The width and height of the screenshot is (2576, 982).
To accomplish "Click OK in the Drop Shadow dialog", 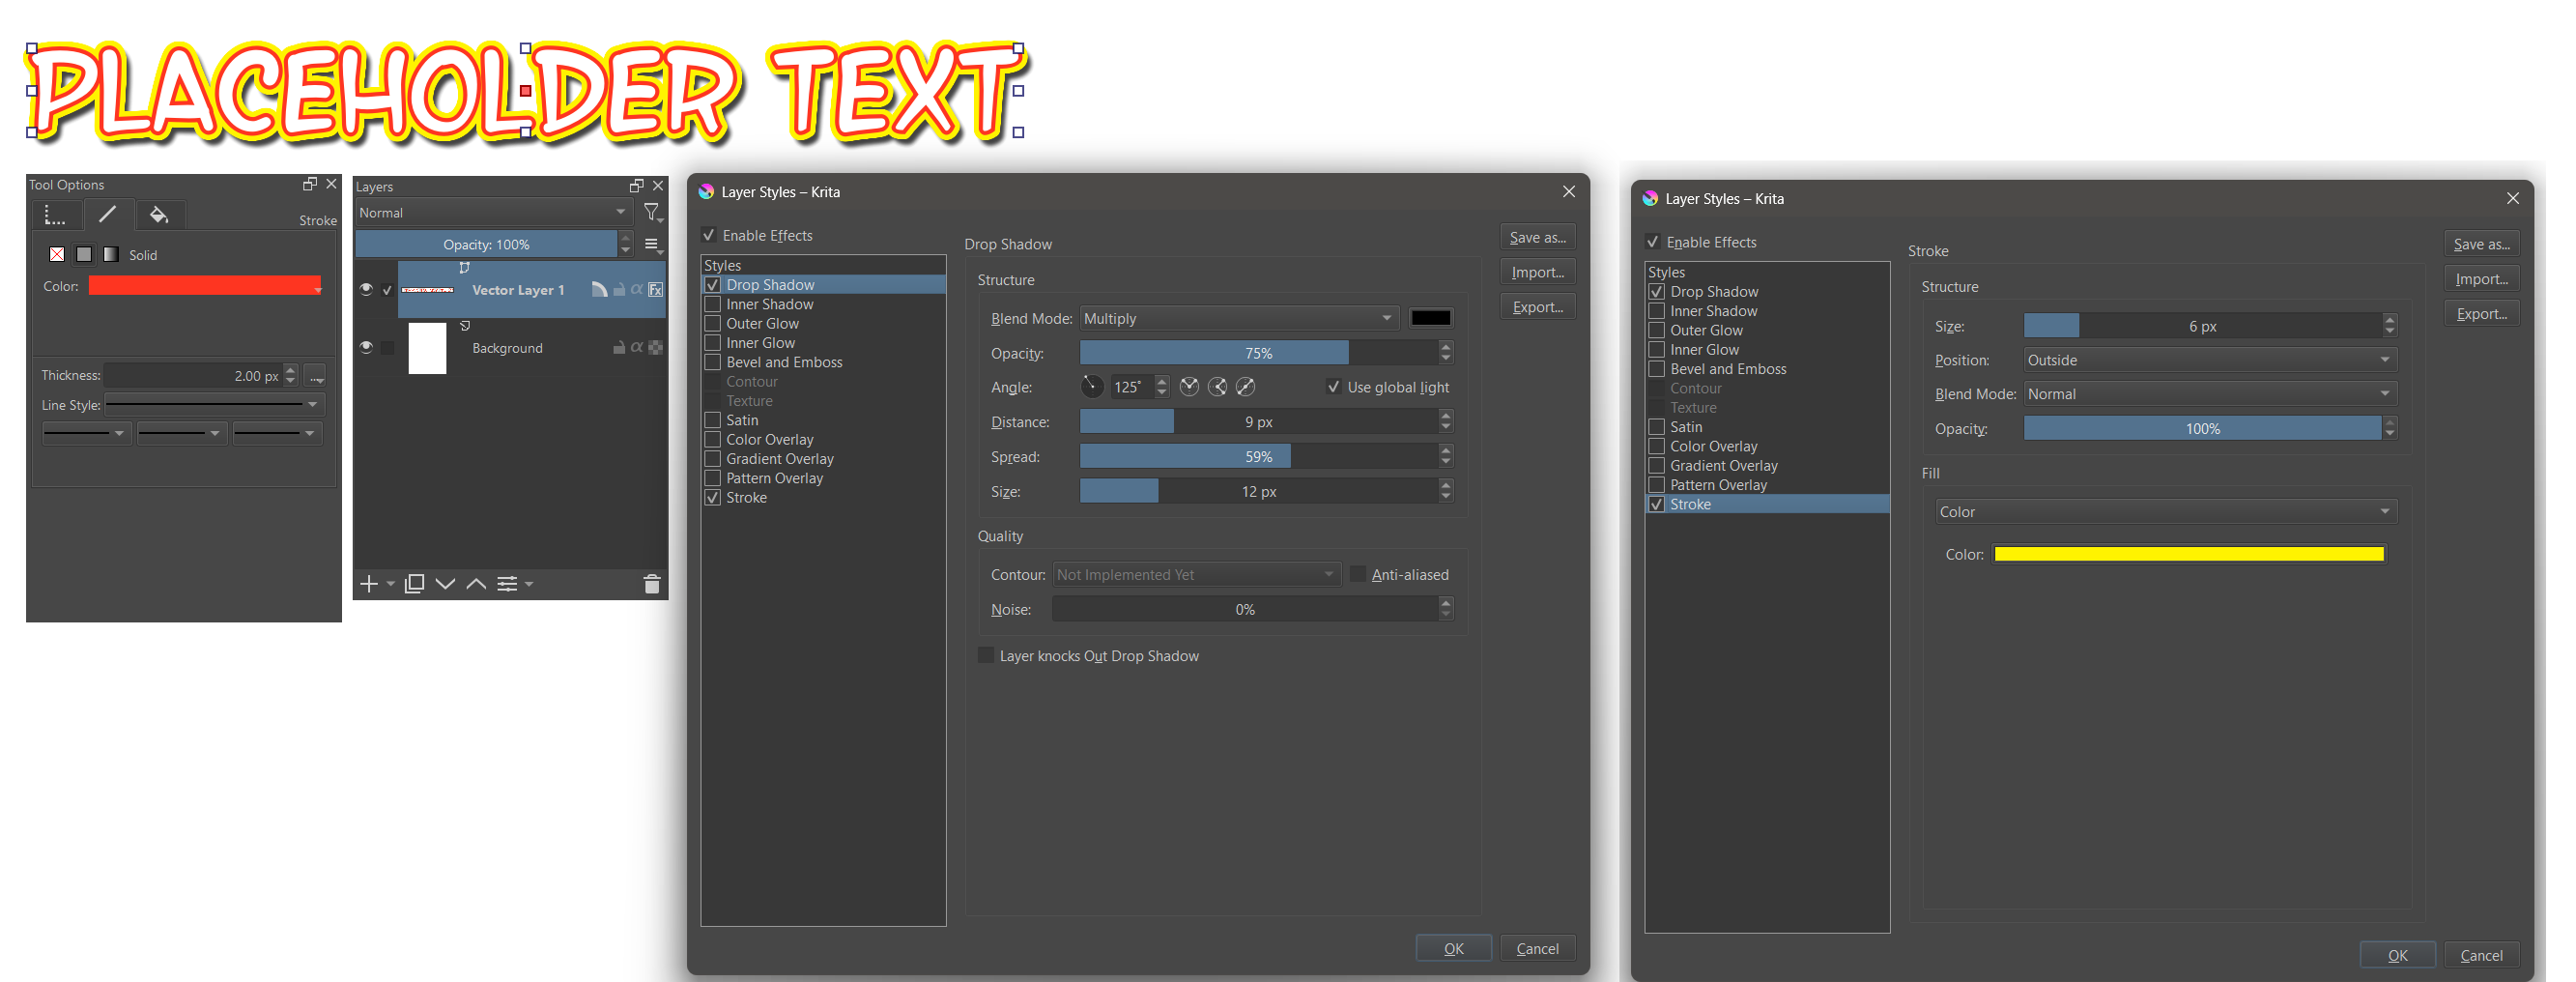I will pyautogui.click(x=1454, y=948).
